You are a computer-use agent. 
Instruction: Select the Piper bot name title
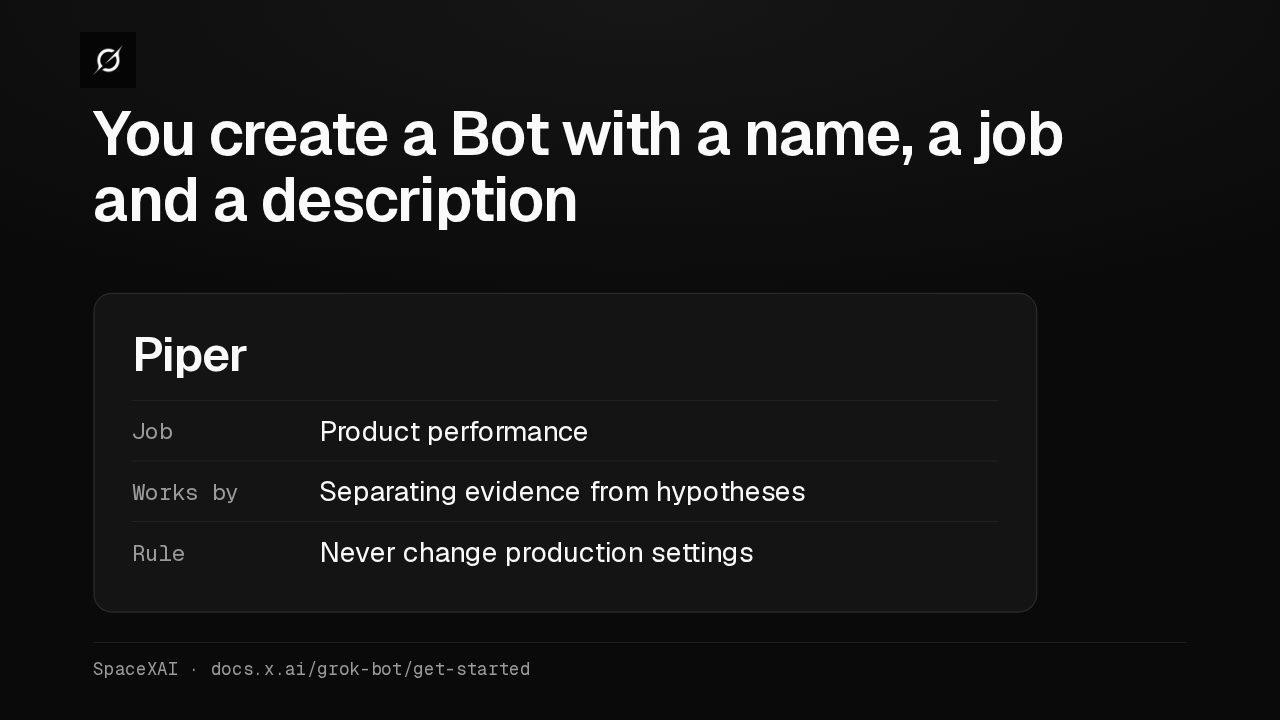tap(189, 355)
